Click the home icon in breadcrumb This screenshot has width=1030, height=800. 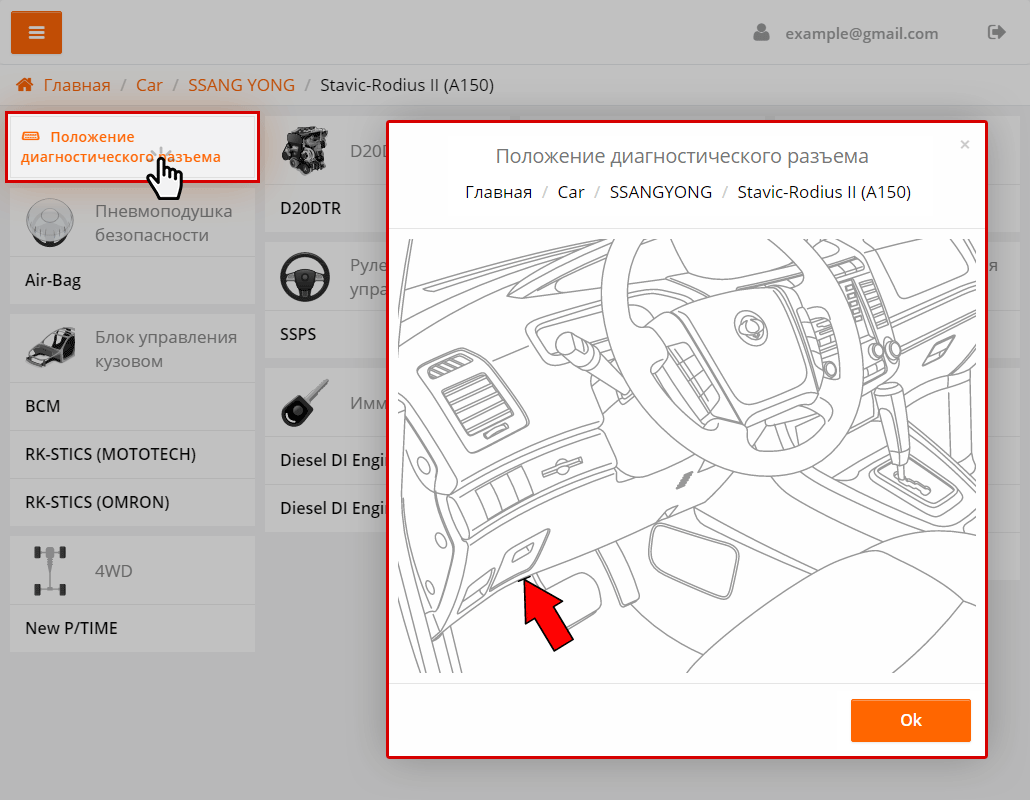[25, 85]
